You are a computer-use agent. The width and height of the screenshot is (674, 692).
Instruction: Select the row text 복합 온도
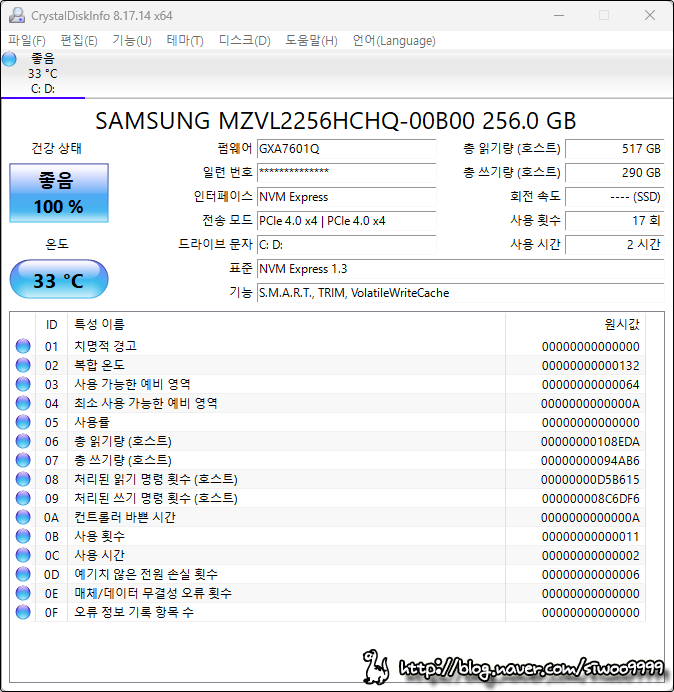point(99,365)
